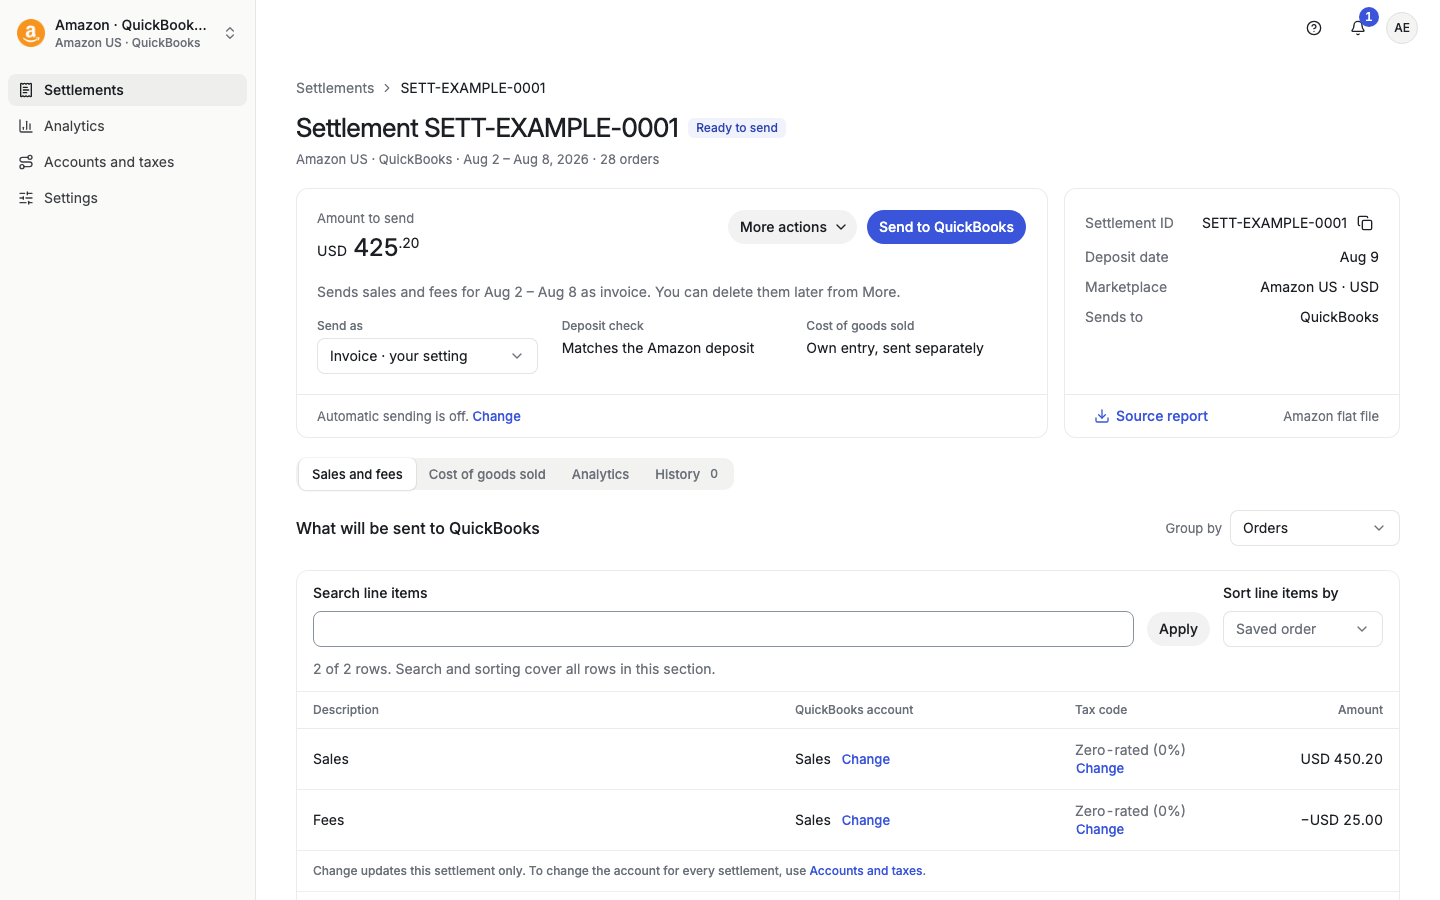Change tax code for Fees row

(x=1100, y=829)
